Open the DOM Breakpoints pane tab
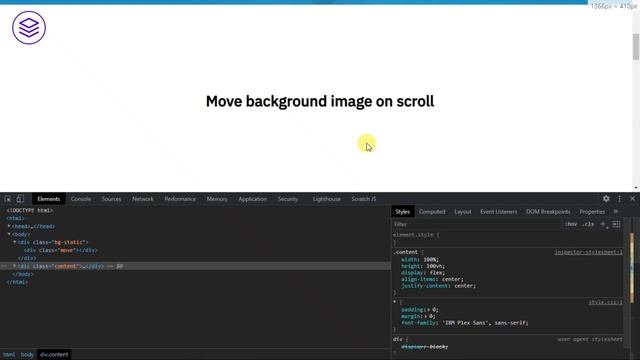 click(x=548, y=211)
